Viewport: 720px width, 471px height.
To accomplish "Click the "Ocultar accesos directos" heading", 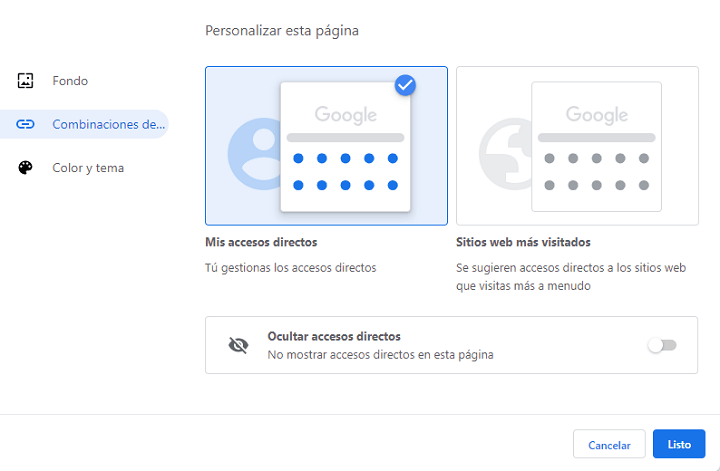I will click(x=334, y=336).
